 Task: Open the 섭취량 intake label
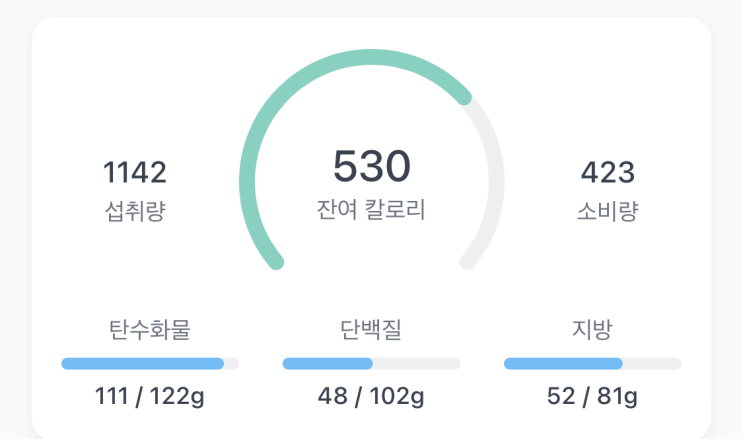tap(134, 211)
